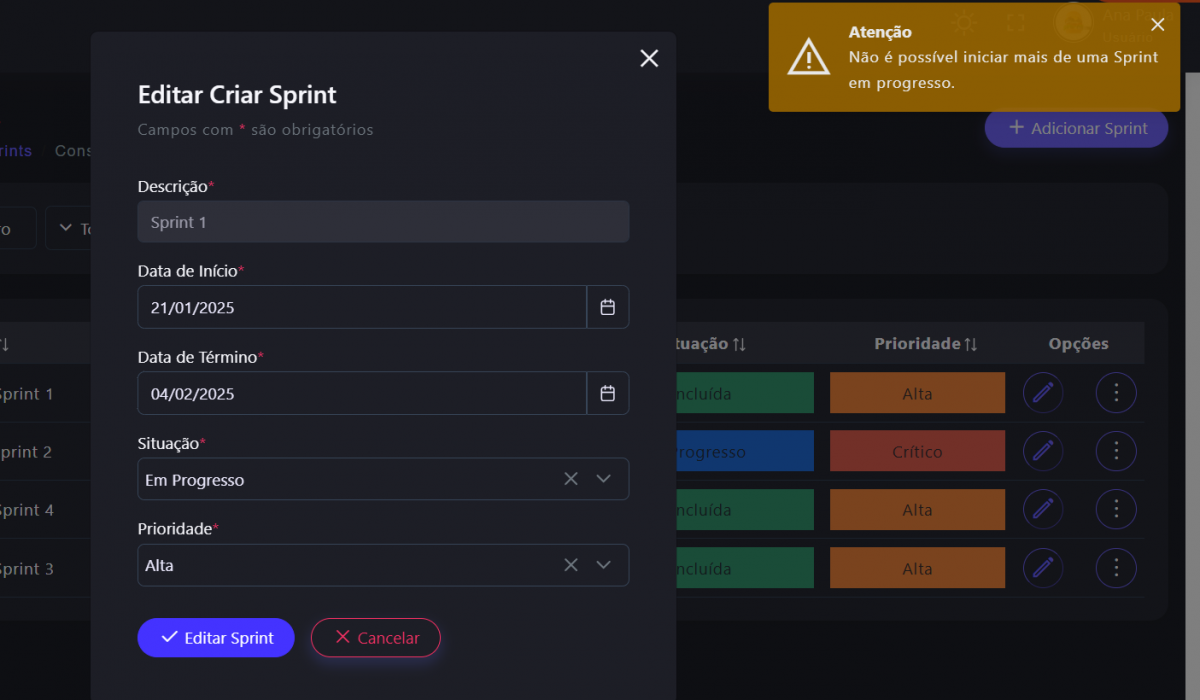Sort the table by Prioridade column
The height and width of the screenshot is (700, 1200).
[x=925, y=344]
